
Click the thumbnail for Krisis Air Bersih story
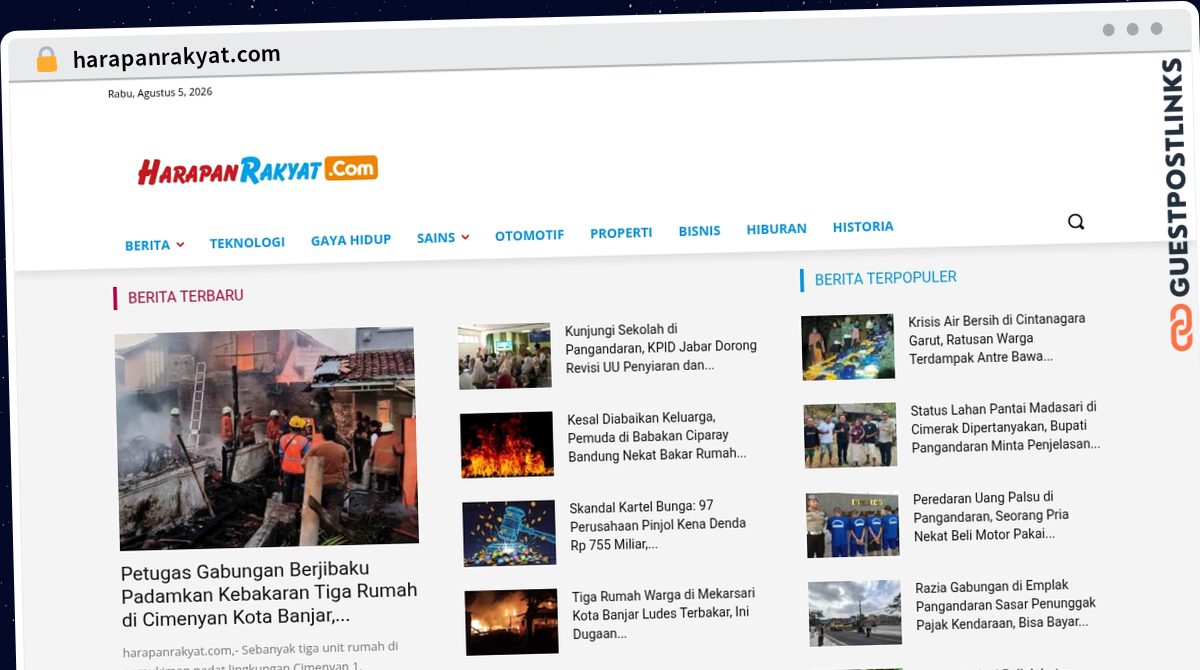click(848, 347)
